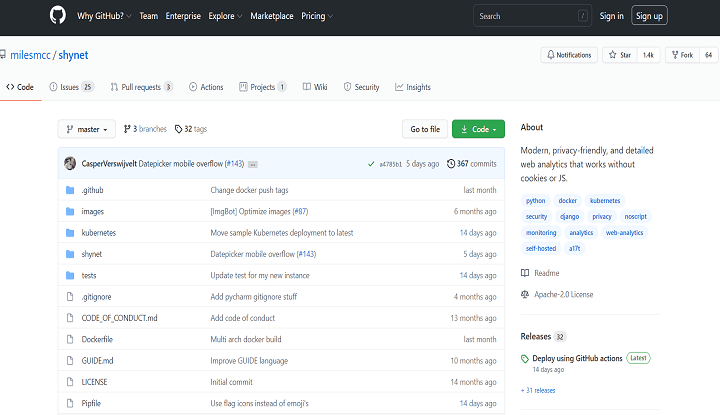Click the Go to file button
Screen dimensions: 720x415
tap(425, 129)
